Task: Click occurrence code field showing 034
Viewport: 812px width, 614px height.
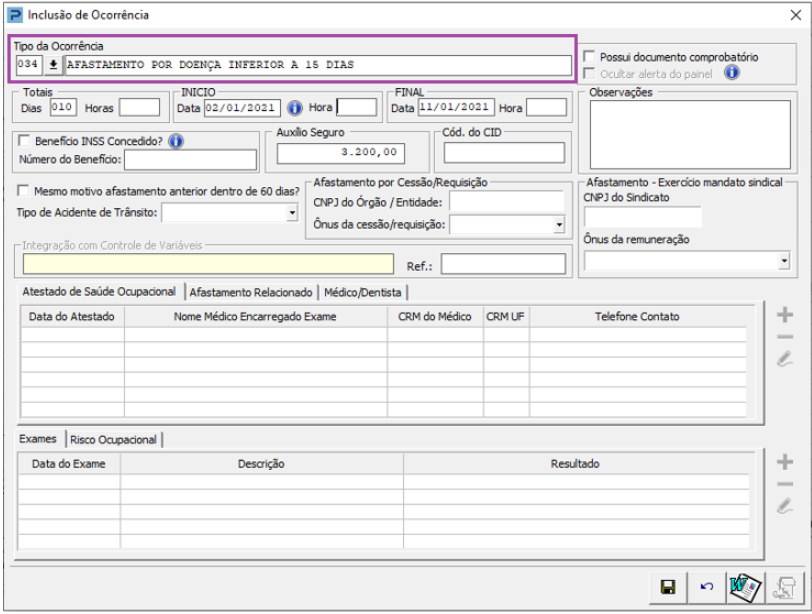Action: point(28,65)
